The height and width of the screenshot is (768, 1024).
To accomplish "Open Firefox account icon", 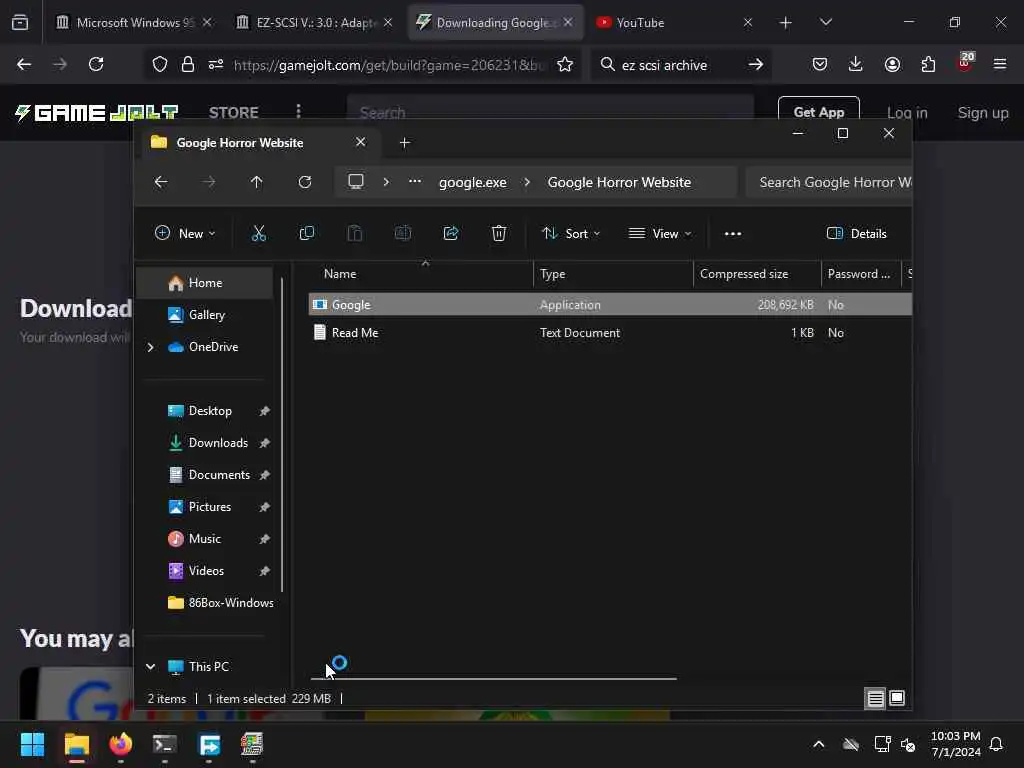I will click(x=892, y=64).
